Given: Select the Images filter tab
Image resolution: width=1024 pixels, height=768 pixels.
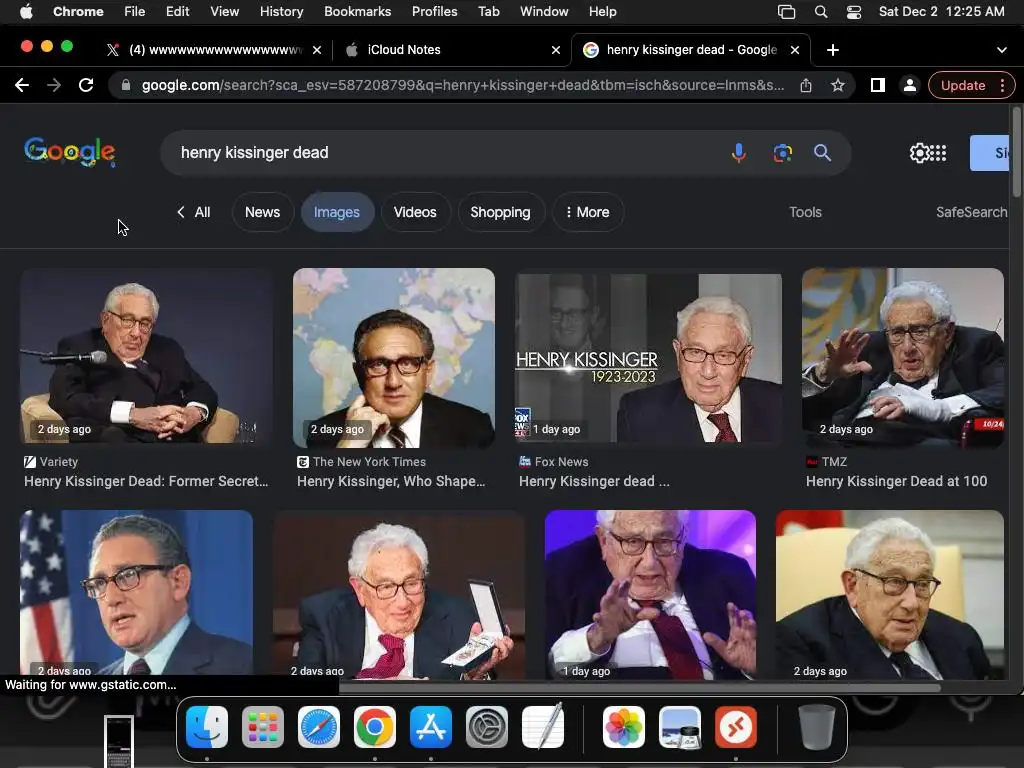Looking at the screenshot, I should (x=337, y=212).
